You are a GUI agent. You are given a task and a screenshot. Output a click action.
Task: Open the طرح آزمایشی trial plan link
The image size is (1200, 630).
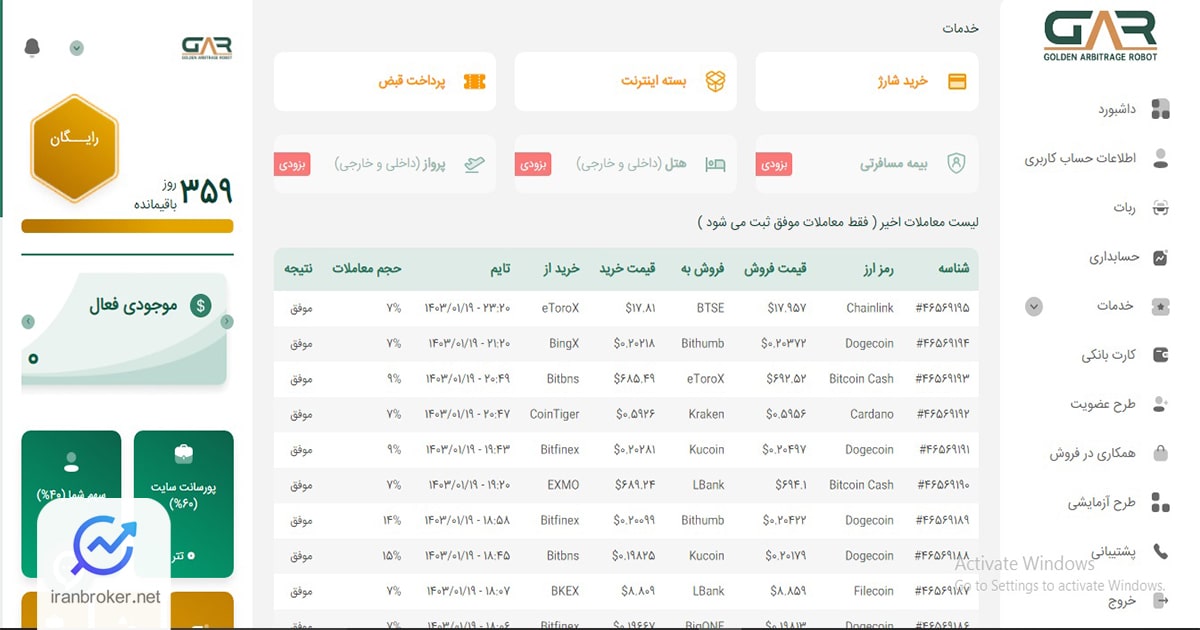tap(1102, 502)
